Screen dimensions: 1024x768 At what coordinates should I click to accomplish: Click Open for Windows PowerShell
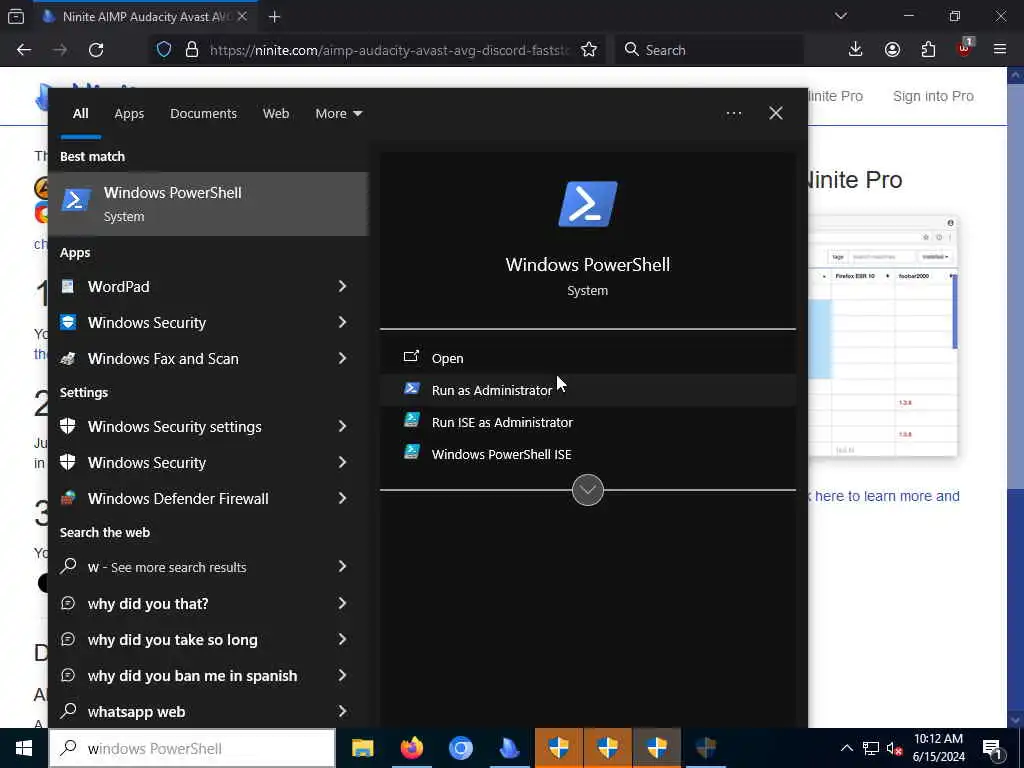click(x=588, y=358)
